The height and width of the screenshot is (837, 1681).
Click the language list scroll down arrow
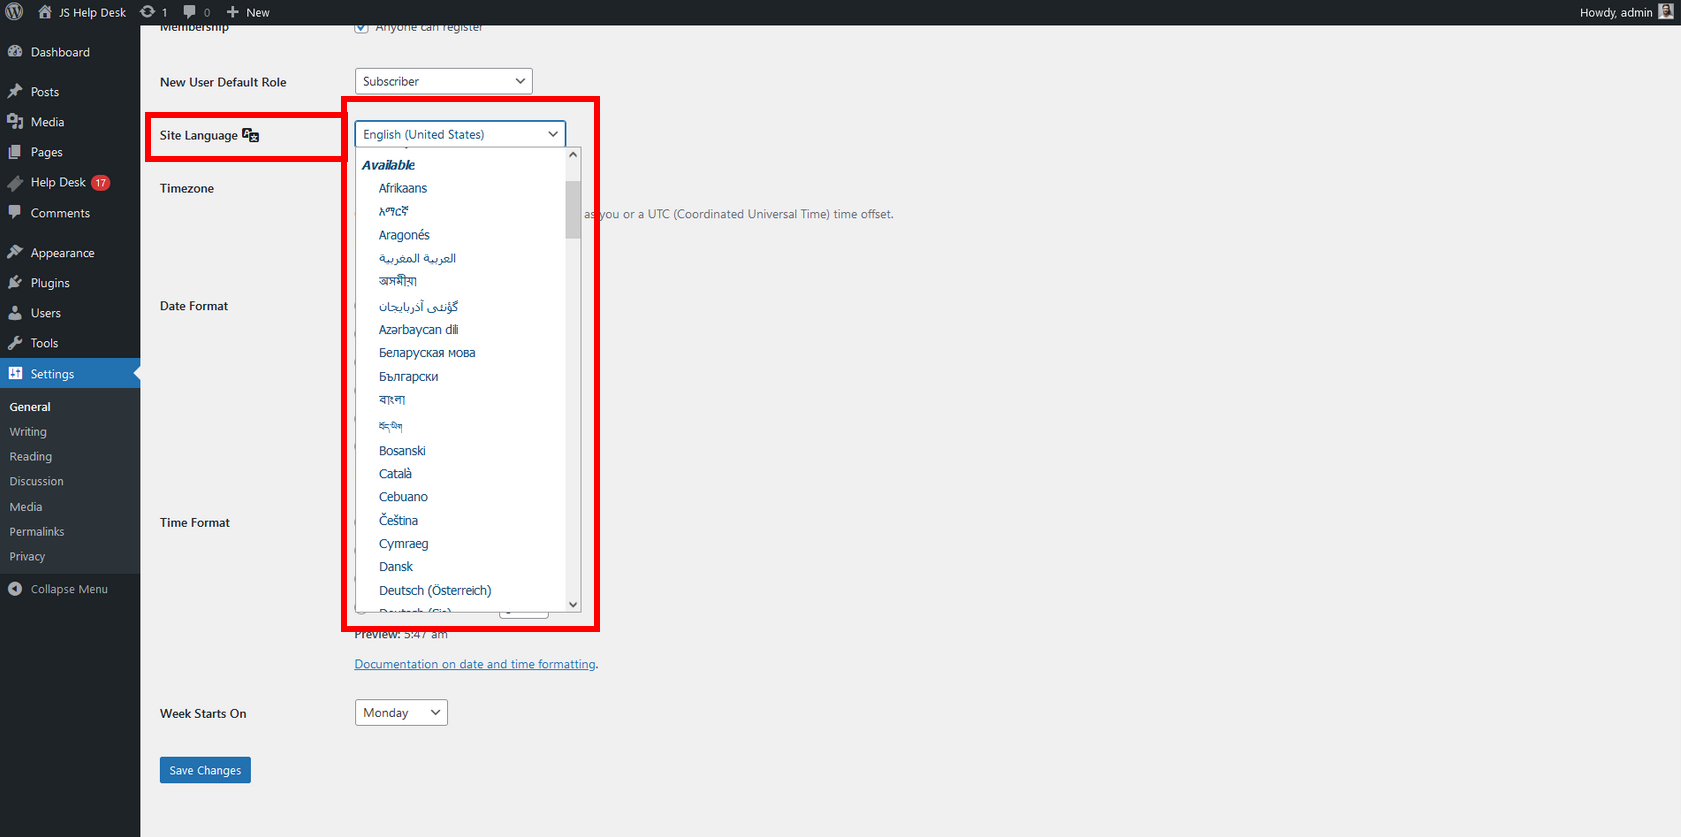573,604
